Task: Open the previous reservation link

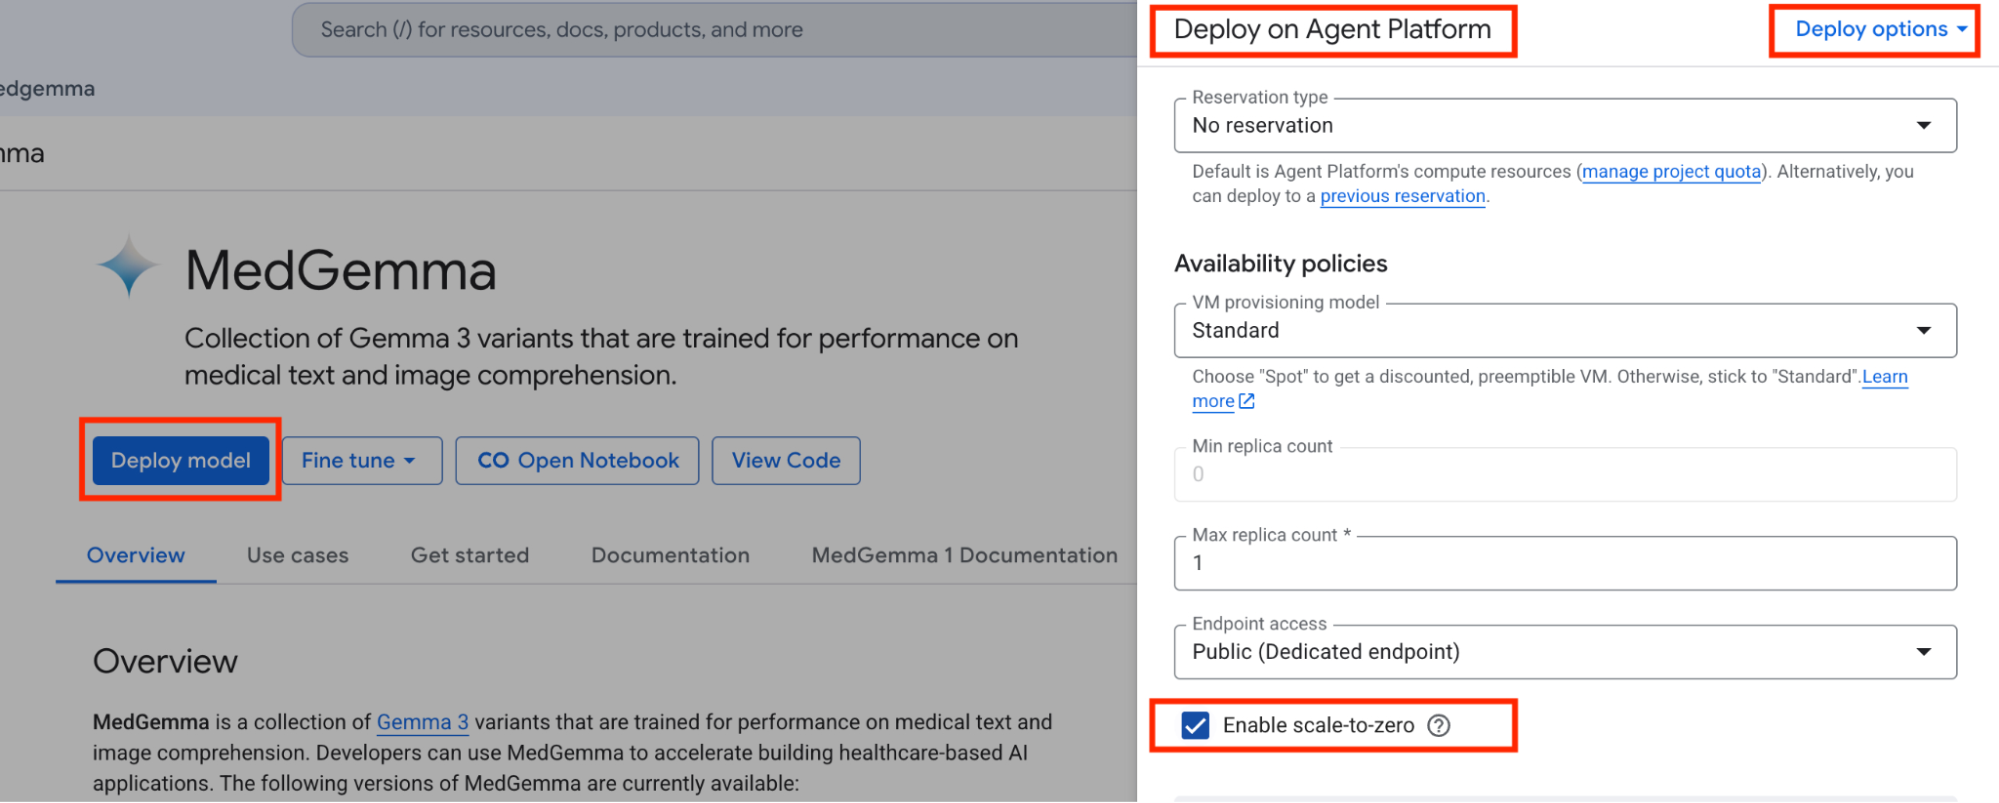Action: (x=1403, y=197)
